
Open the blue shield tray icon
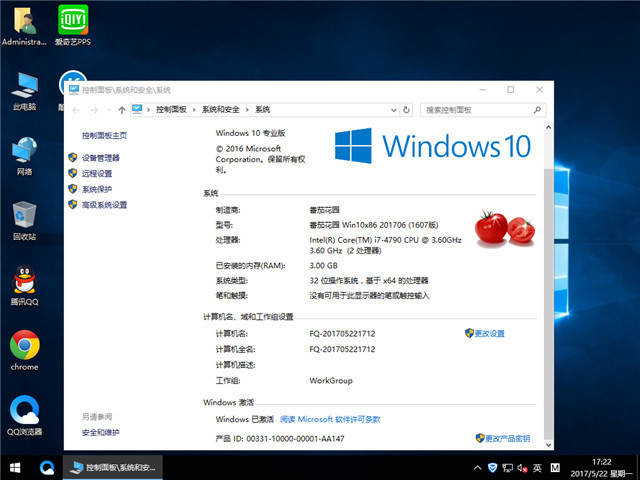[492, 468]
